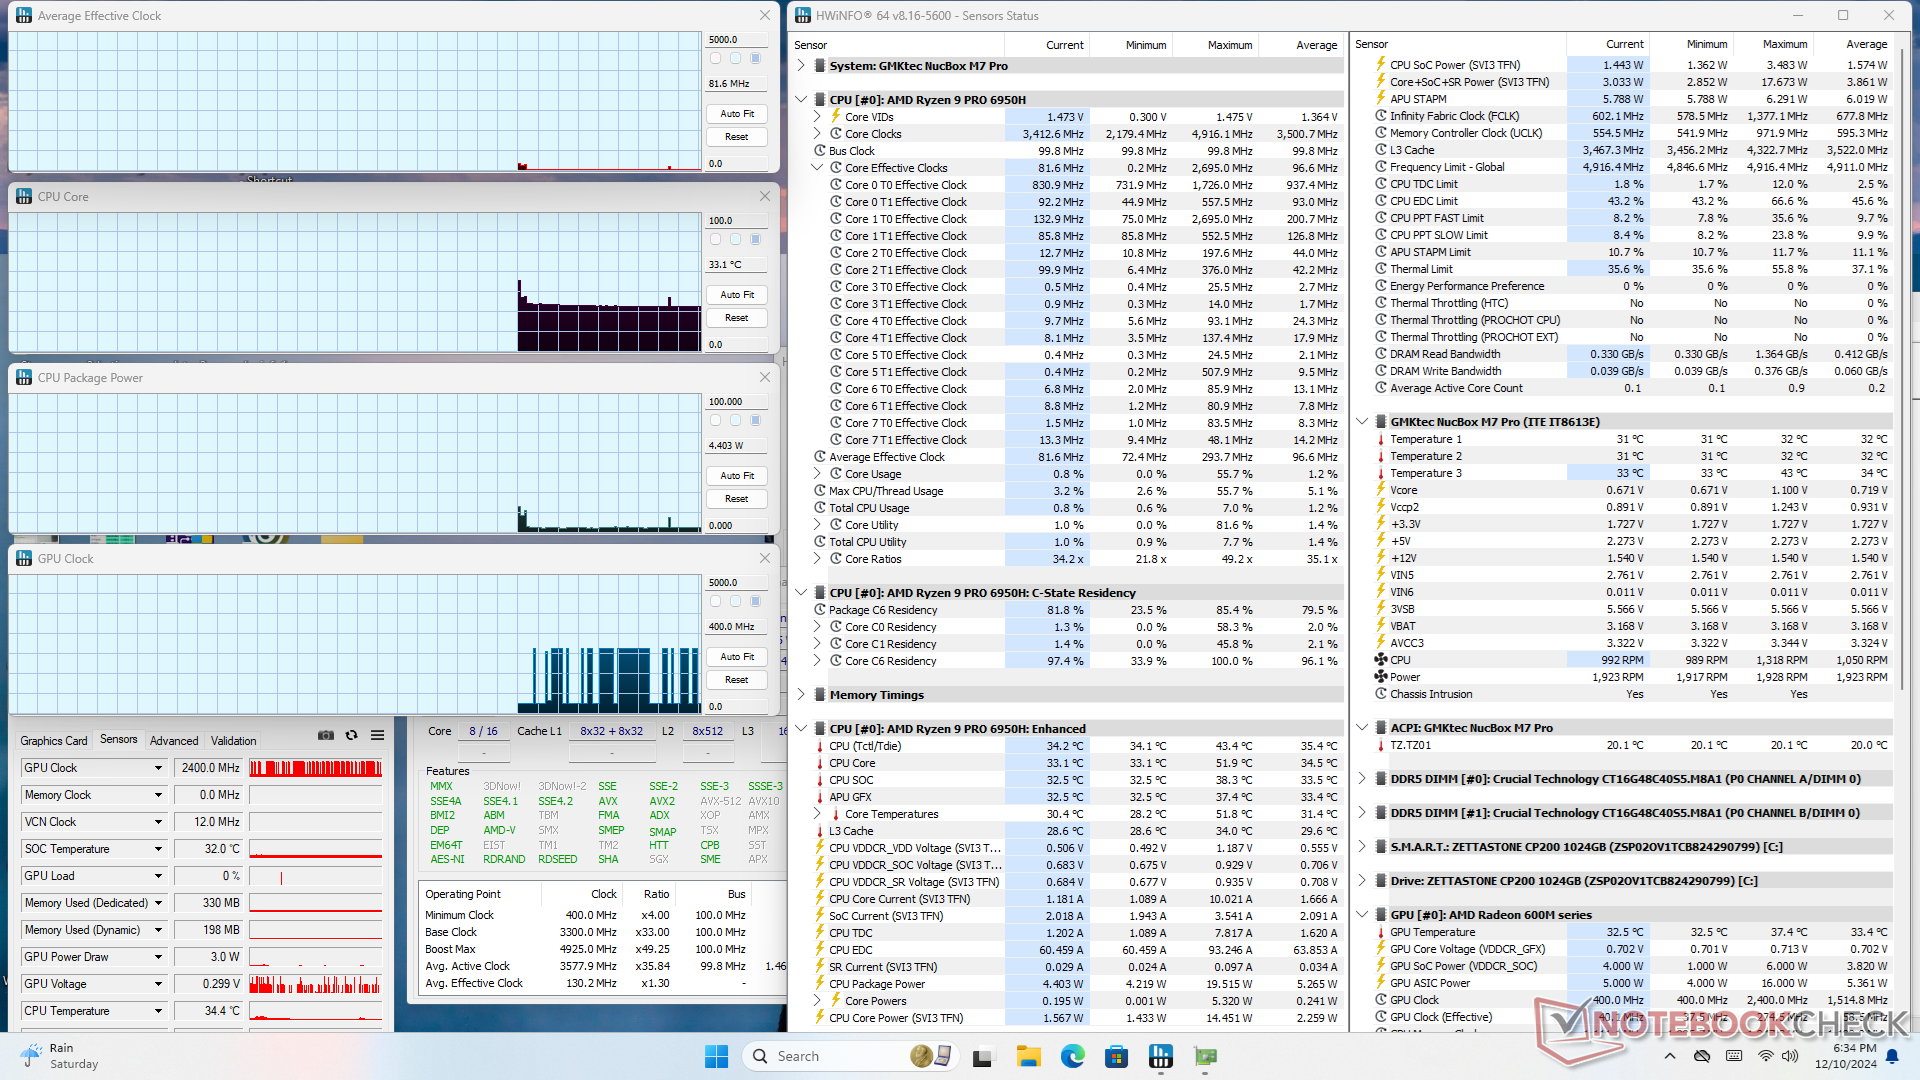Collapse the CPU [#0]: AMD Ryzen 9 PRO 6950H group
Image resolution: width=1920 pixels, height=1080 pixels.
(x=801, y=100)
